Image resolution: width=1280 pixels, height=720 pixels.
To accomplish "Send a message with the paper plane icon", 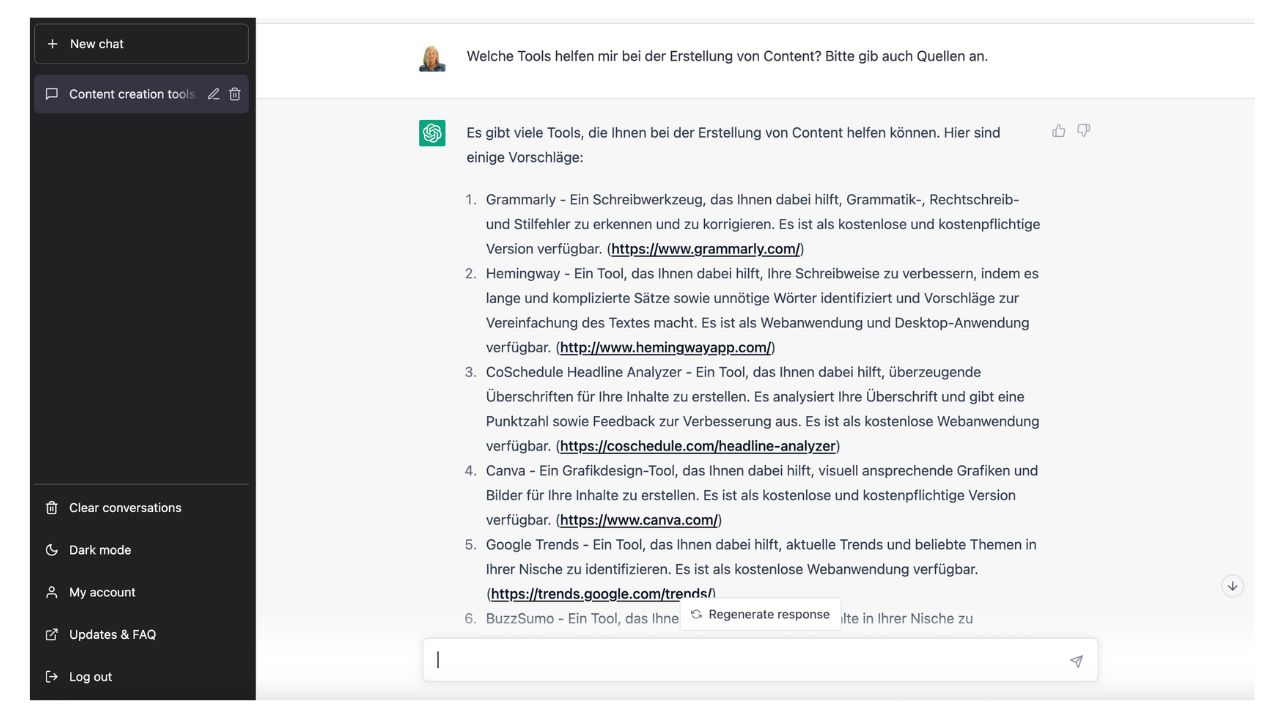I will tap(1077, 660).
